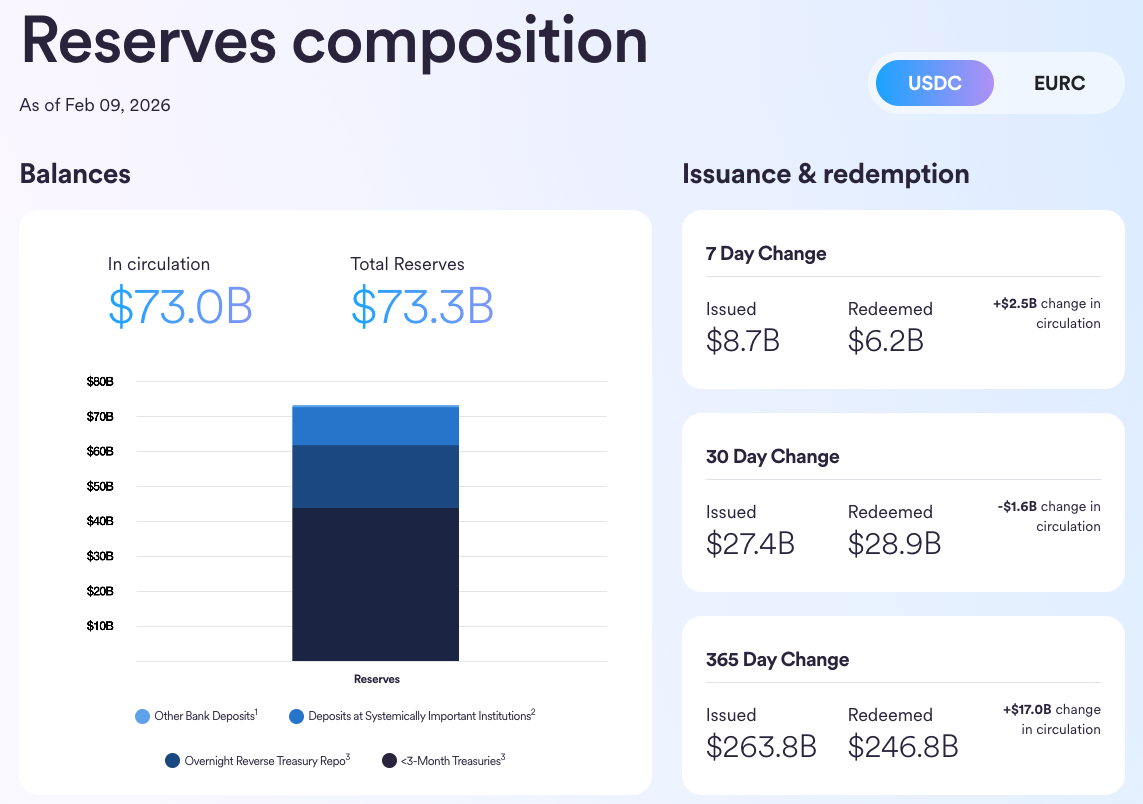The height and width of the screenshot is (804, 1143).
Task: Select the dark navy <3-Month Treasuries bar segment
Action: coord(375,584)
